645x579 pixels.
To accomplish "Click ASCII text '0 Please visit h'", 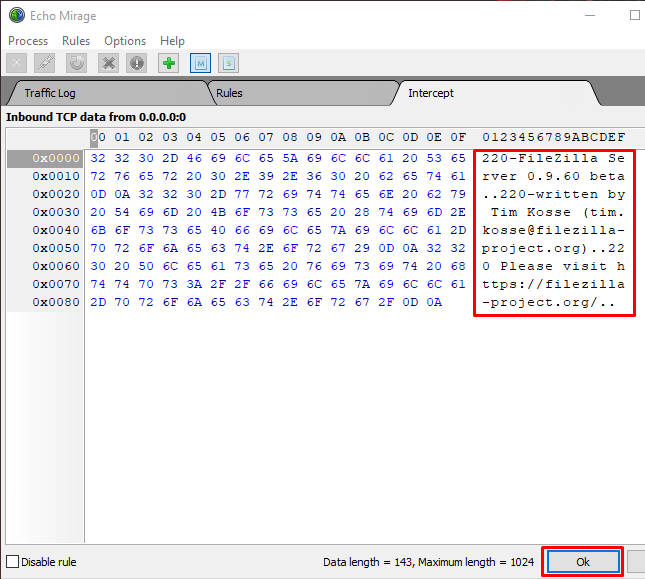I will click(x=553, y=266).
